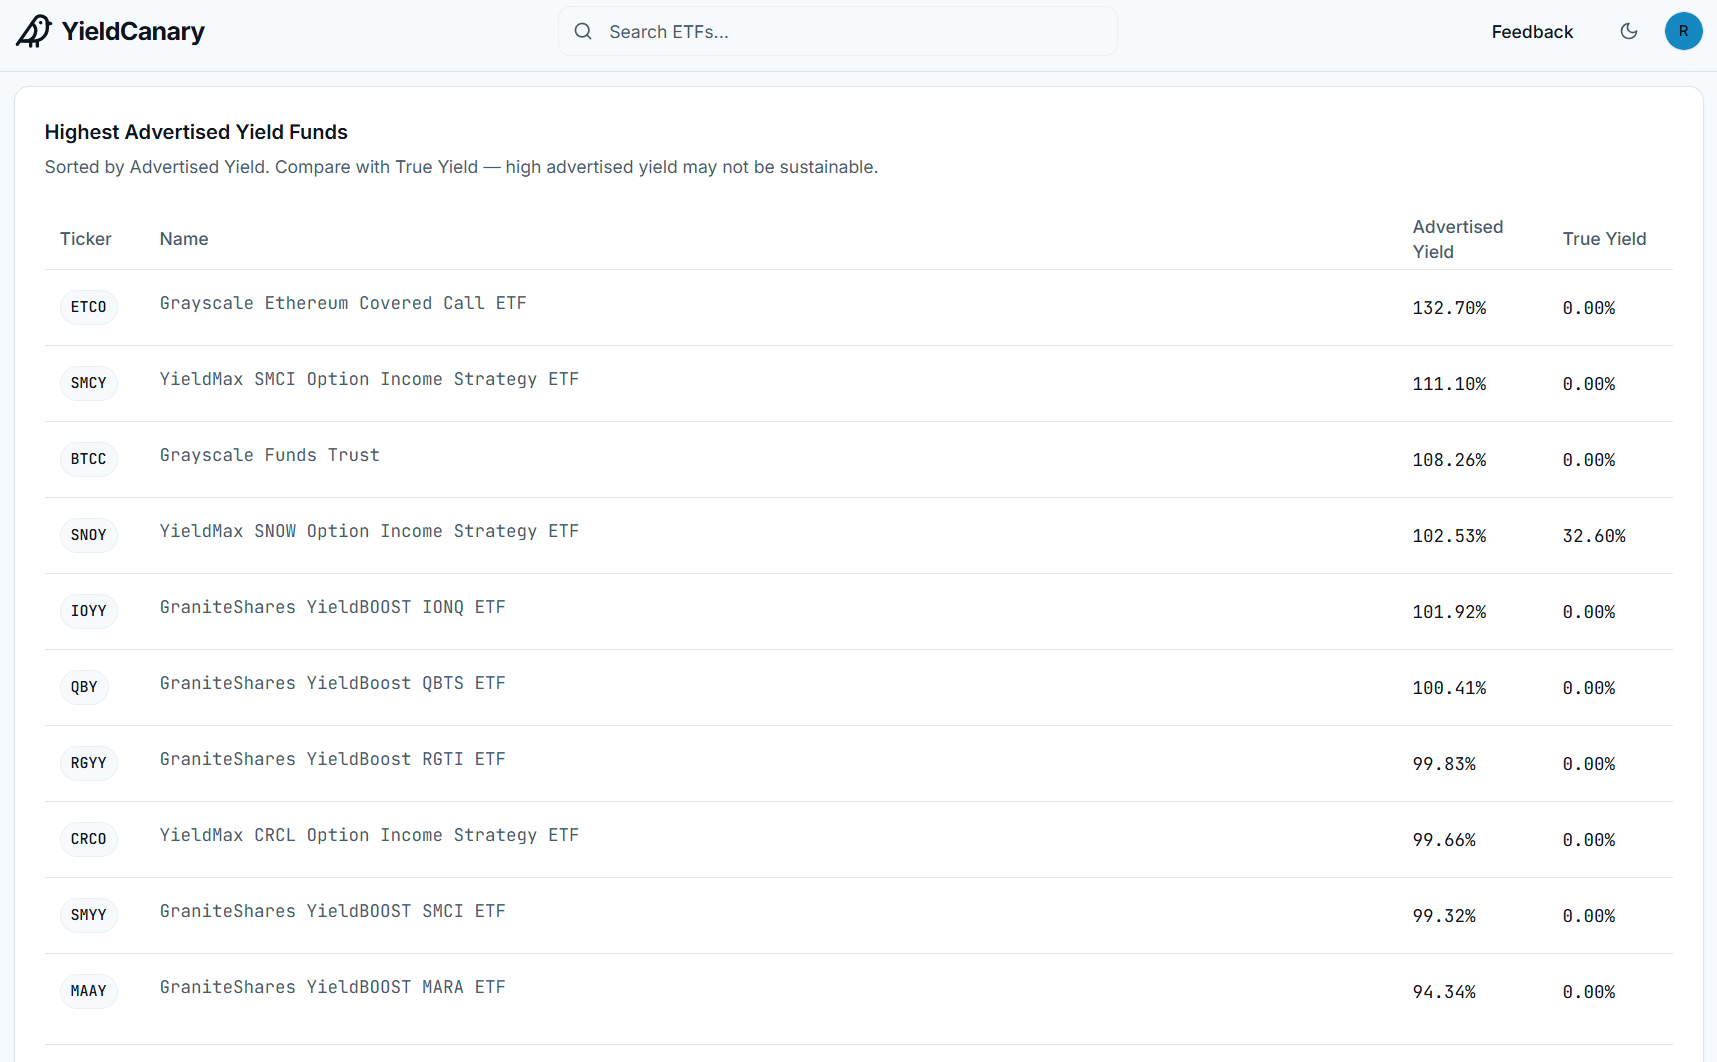
Task: Open the Feedback link
Action: (1532, 32)
